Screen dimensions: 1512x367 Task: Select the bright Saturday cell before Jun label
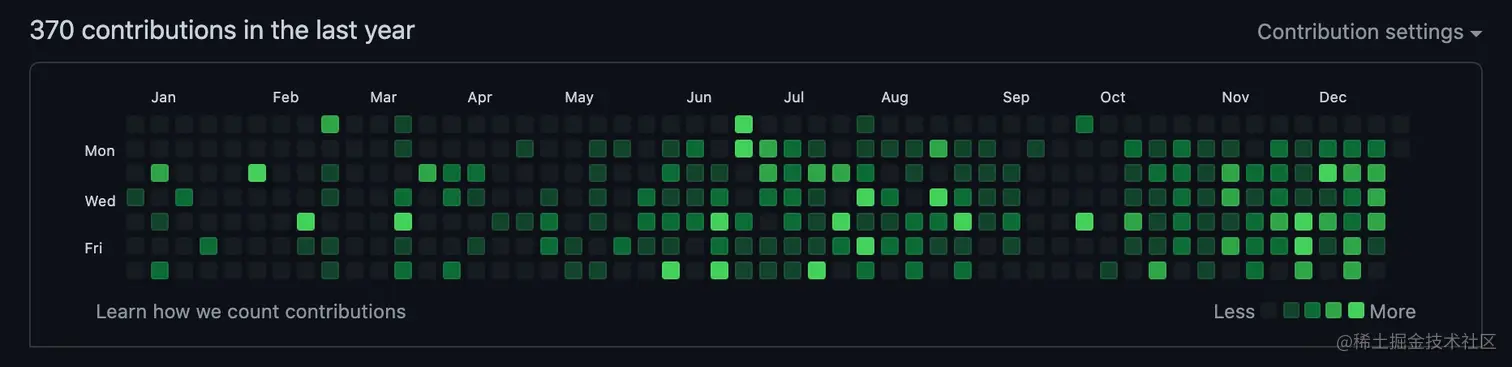tap(671, 270)
